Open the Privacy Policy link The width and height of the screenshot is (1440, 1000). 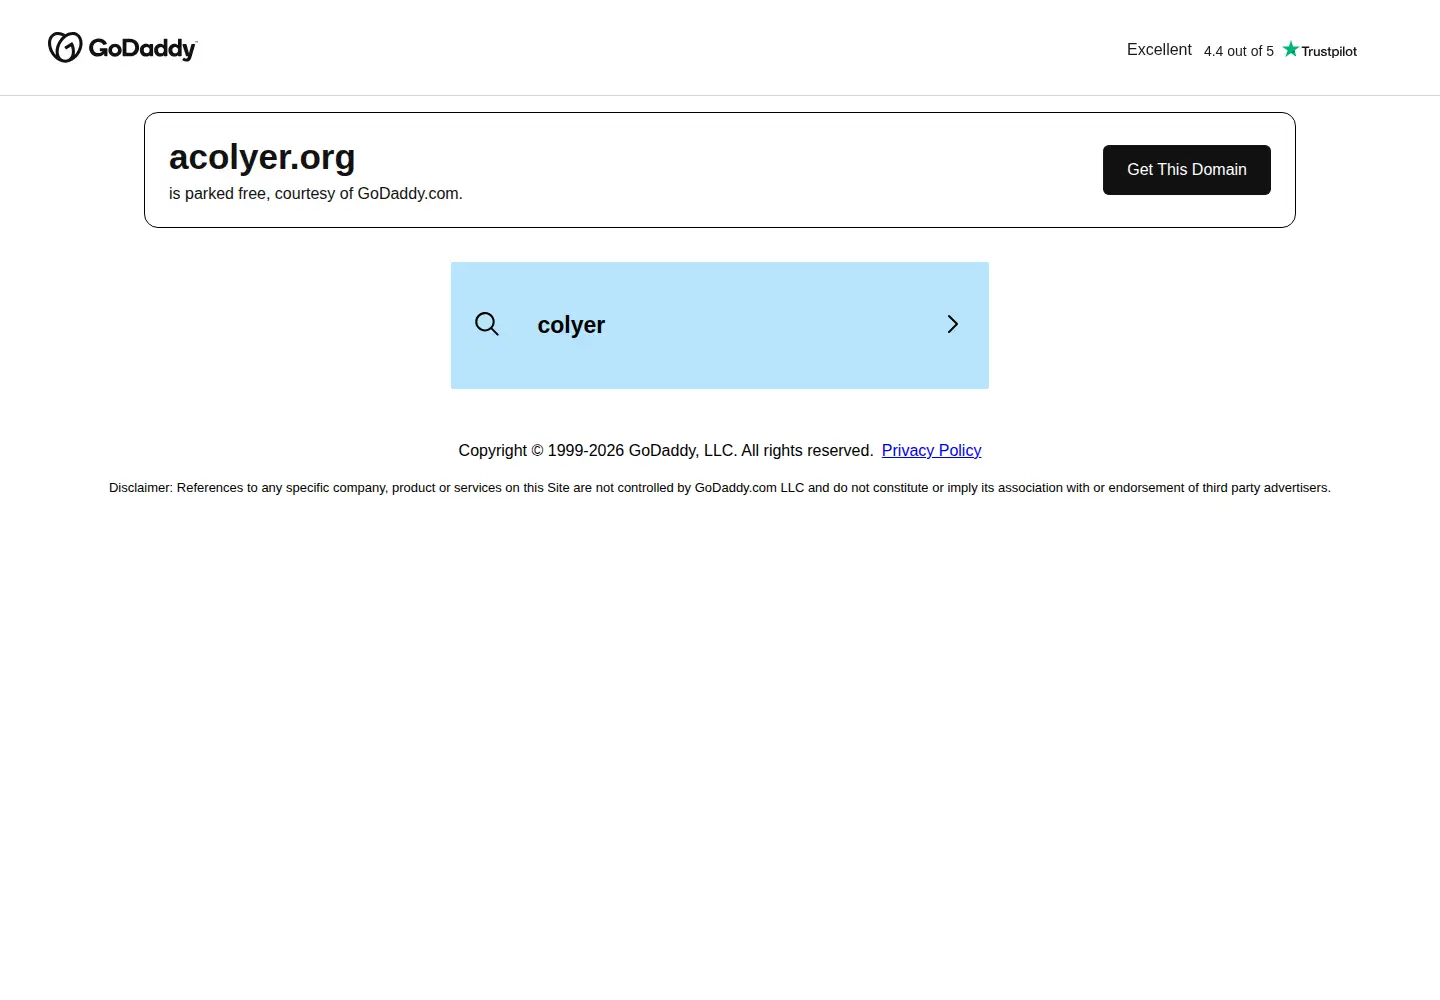click(931, 451)
